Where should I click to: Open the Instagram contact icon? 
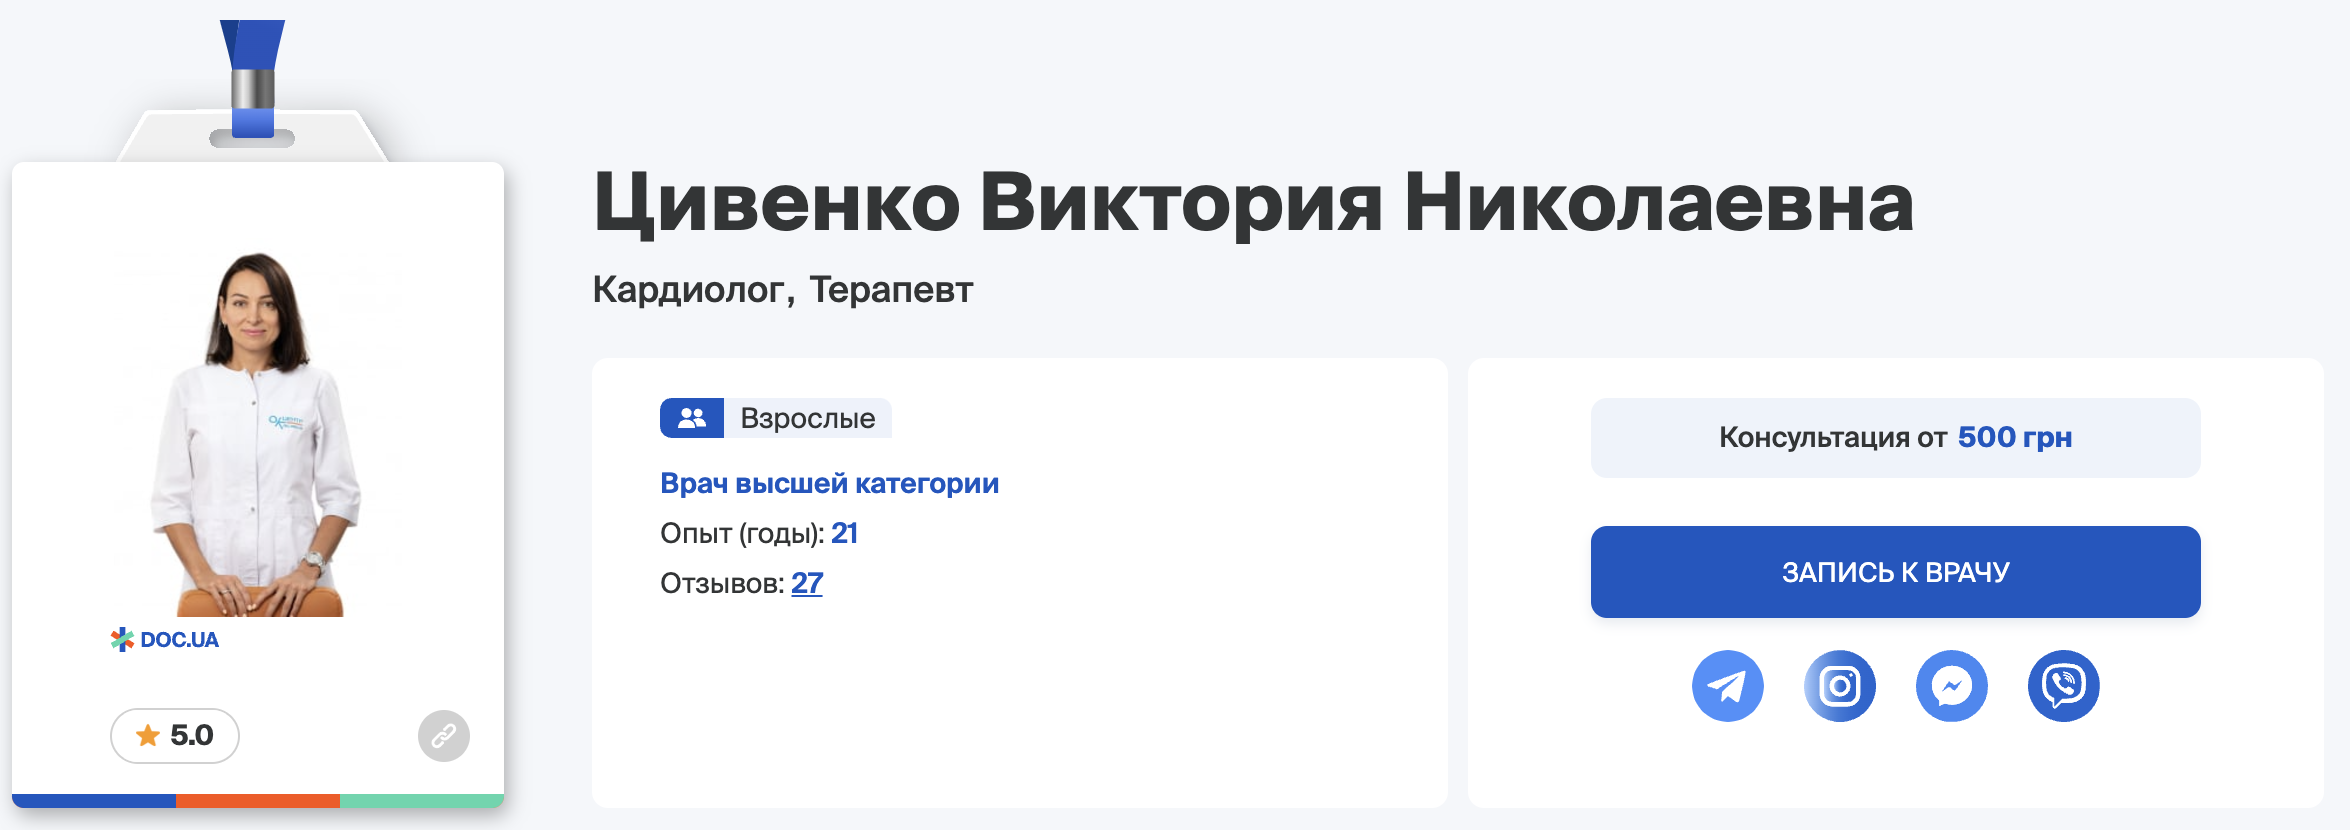(x=1839, y=686)
